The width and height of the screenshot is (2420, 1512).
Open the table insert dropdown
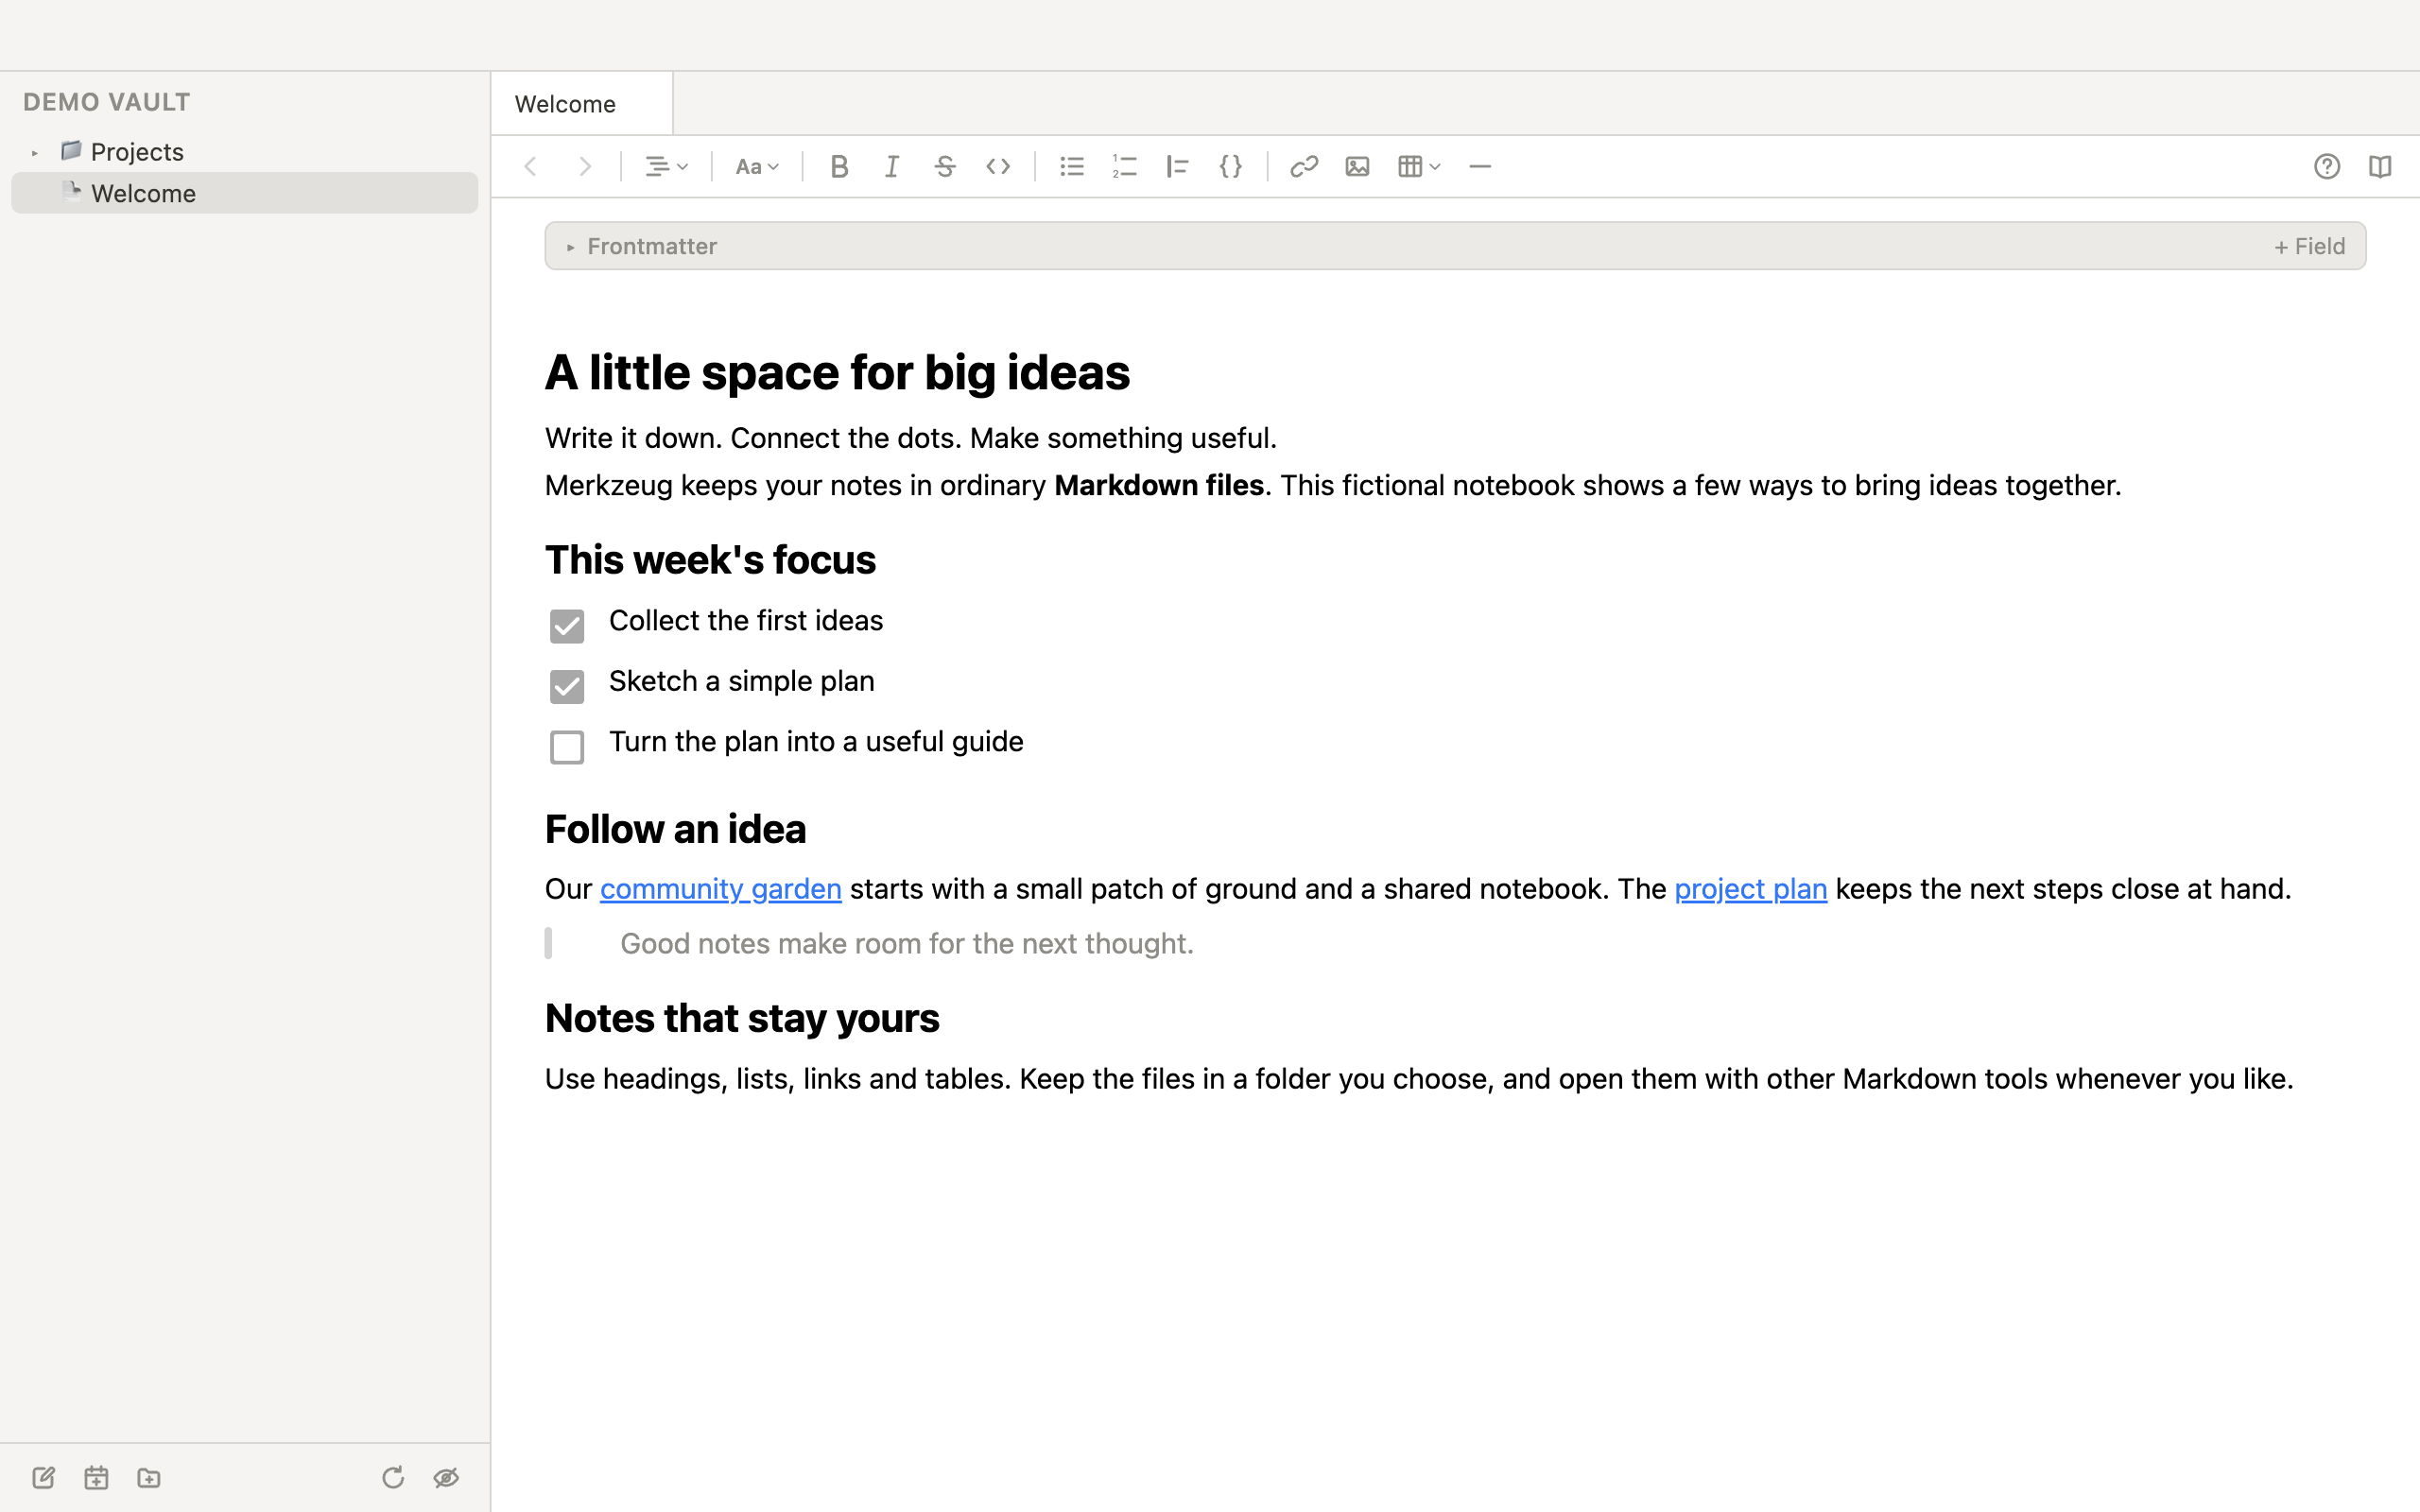pos(1419,166)
